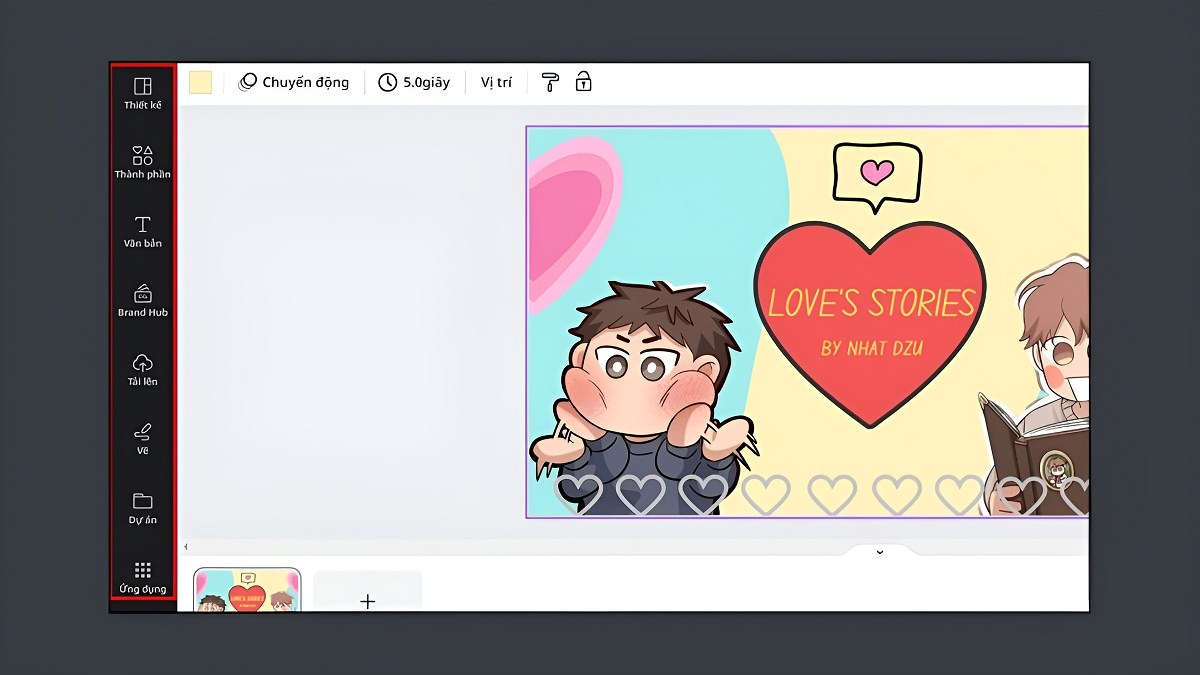Open the Thiết kế design panel
This screenshot has height=675, width=1200.
143,93
